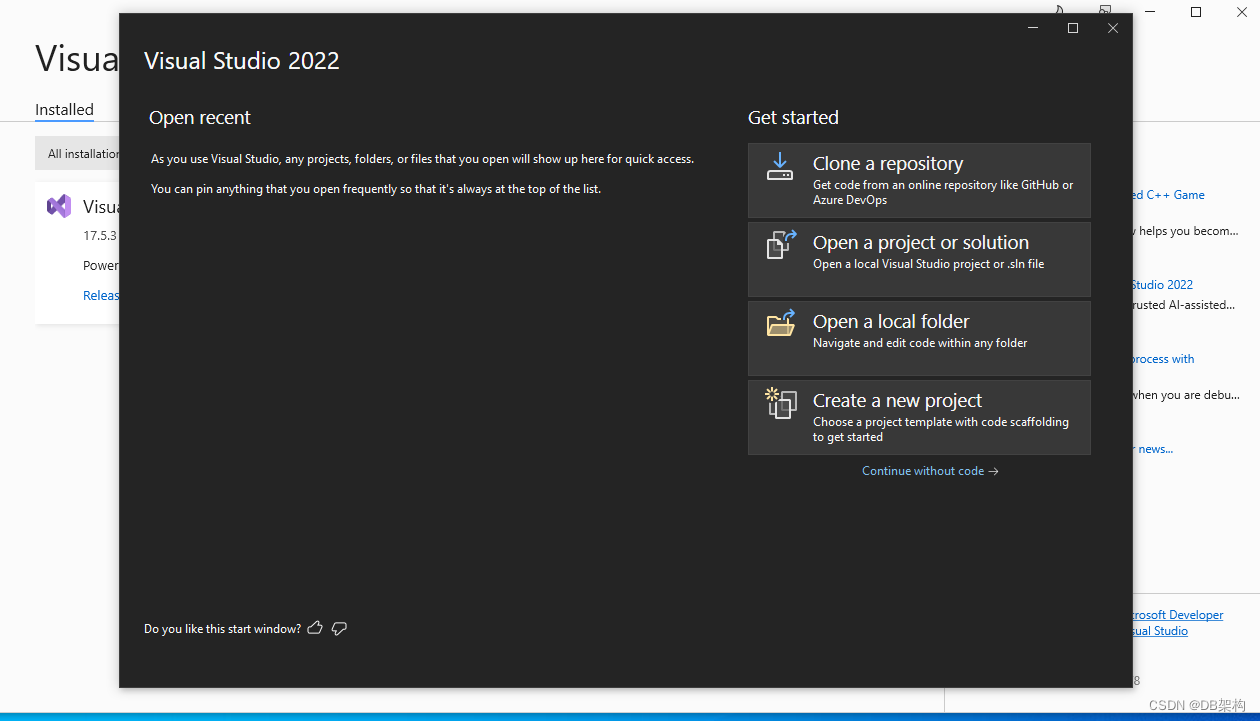Click the C++ Game link in Installer window
1260x721 pixels.
(1169, 195)
